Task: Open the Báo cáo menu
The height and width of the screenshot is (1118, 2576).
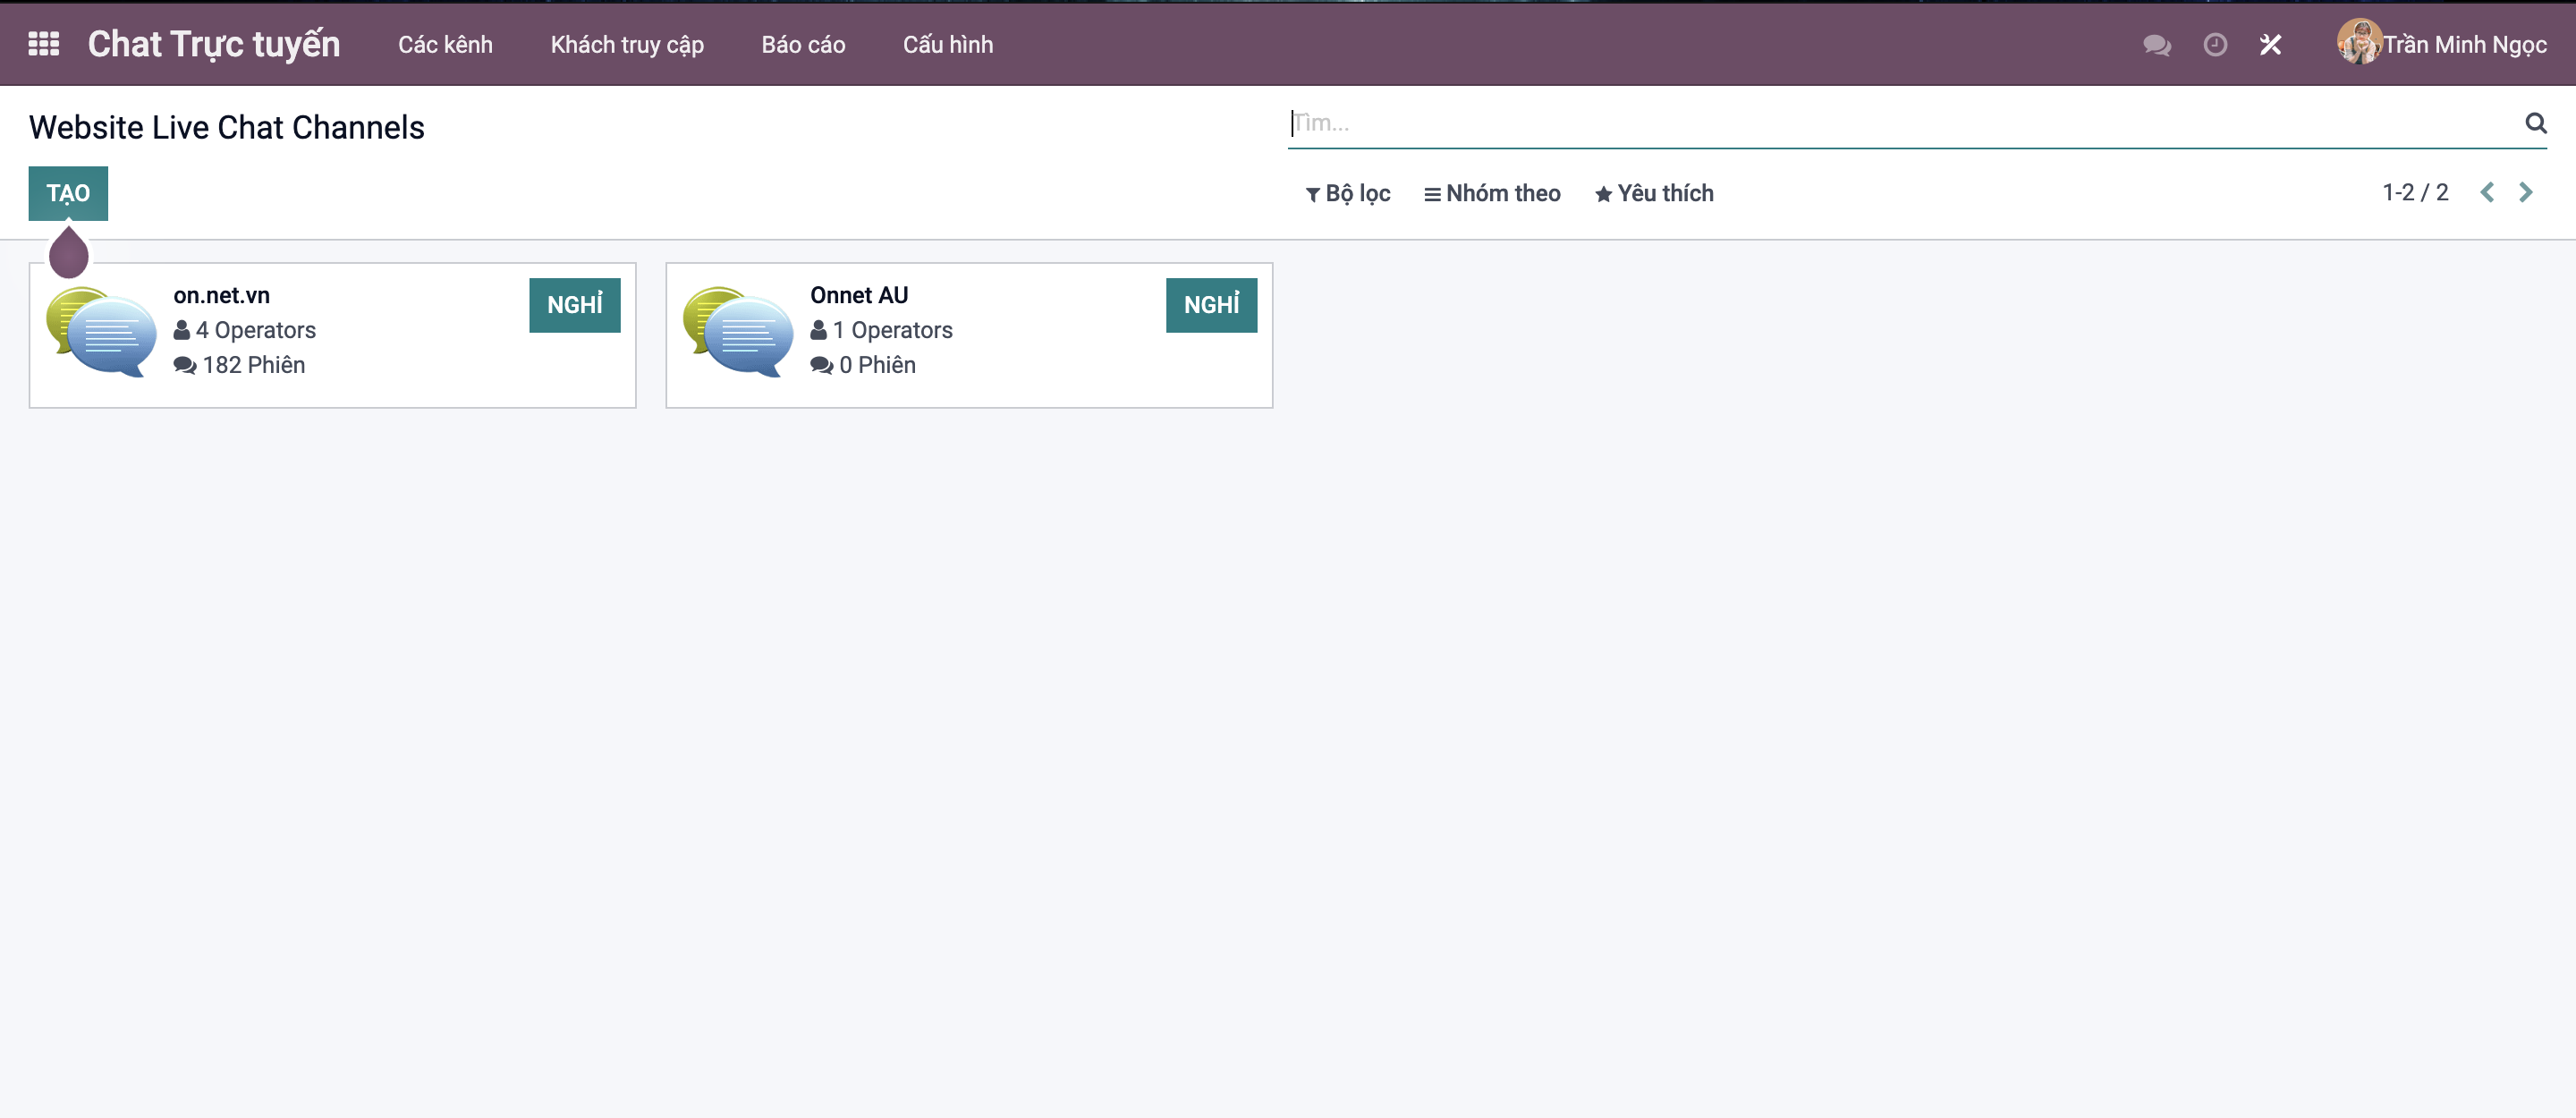Action: [803, 45]
